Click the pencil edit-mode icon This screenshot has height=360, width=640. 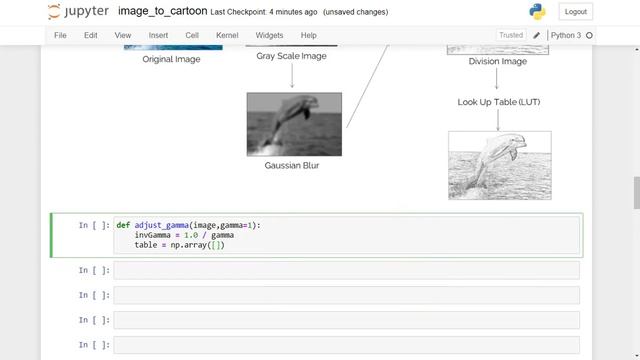click(x=536, y=36)
